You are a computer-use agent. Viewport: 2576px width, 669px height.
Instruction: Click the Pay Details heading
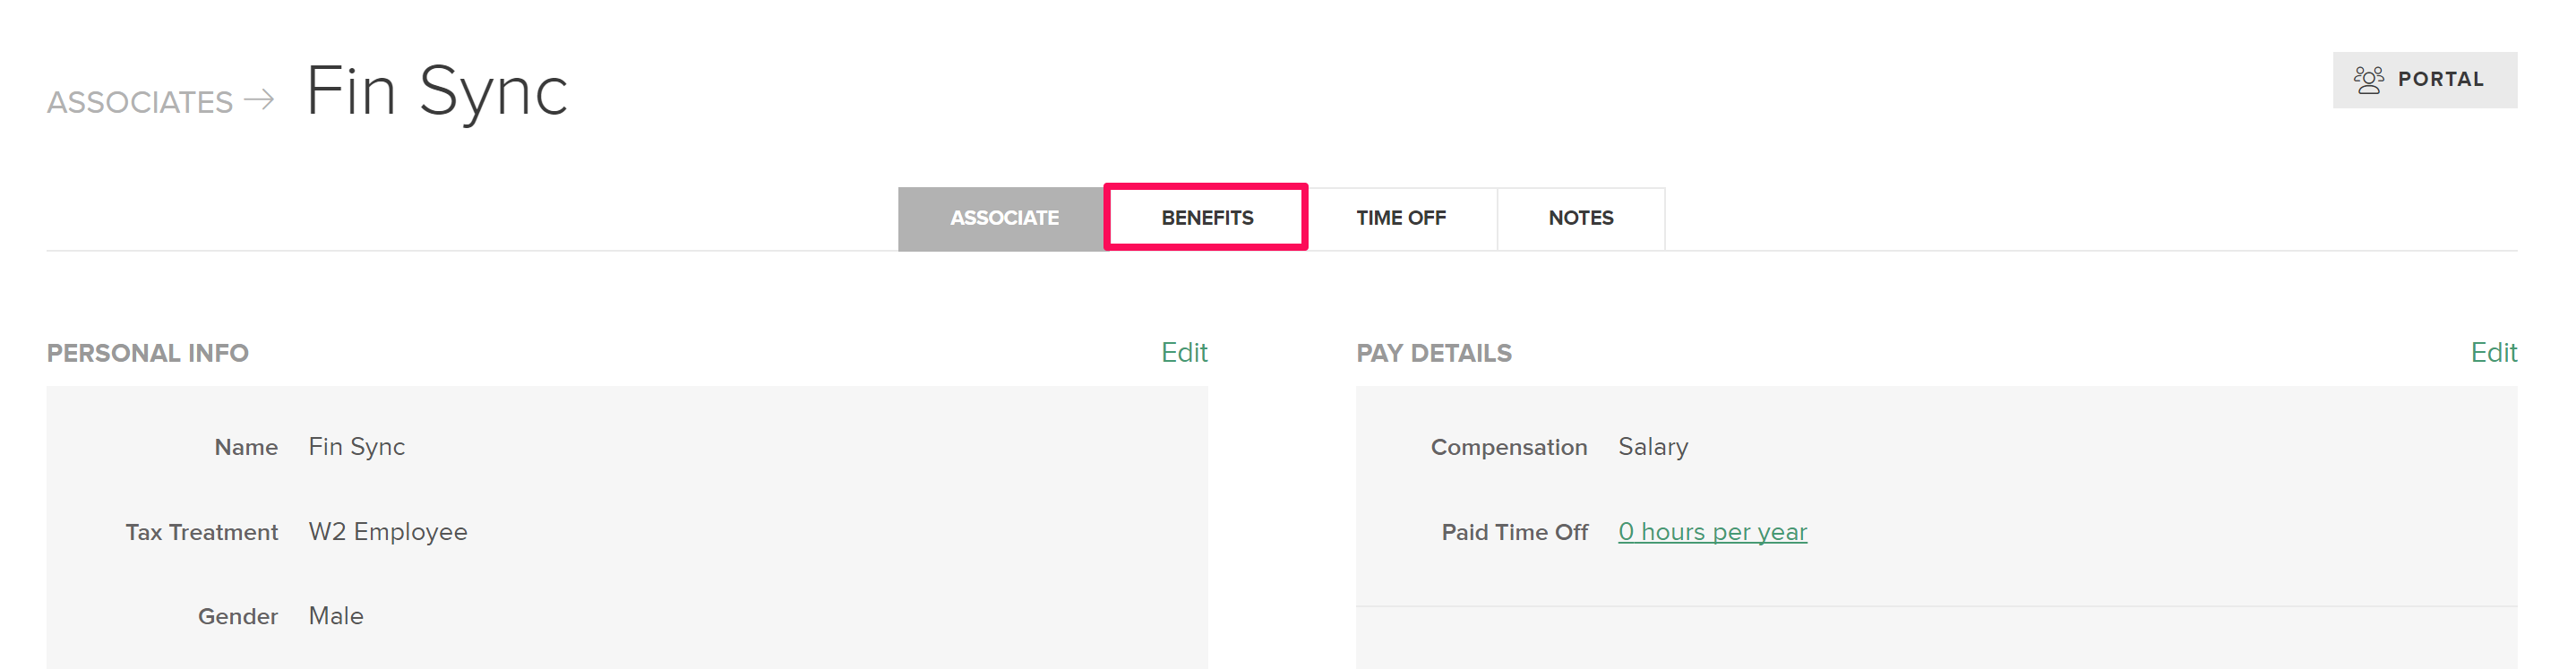(1433, 353)
